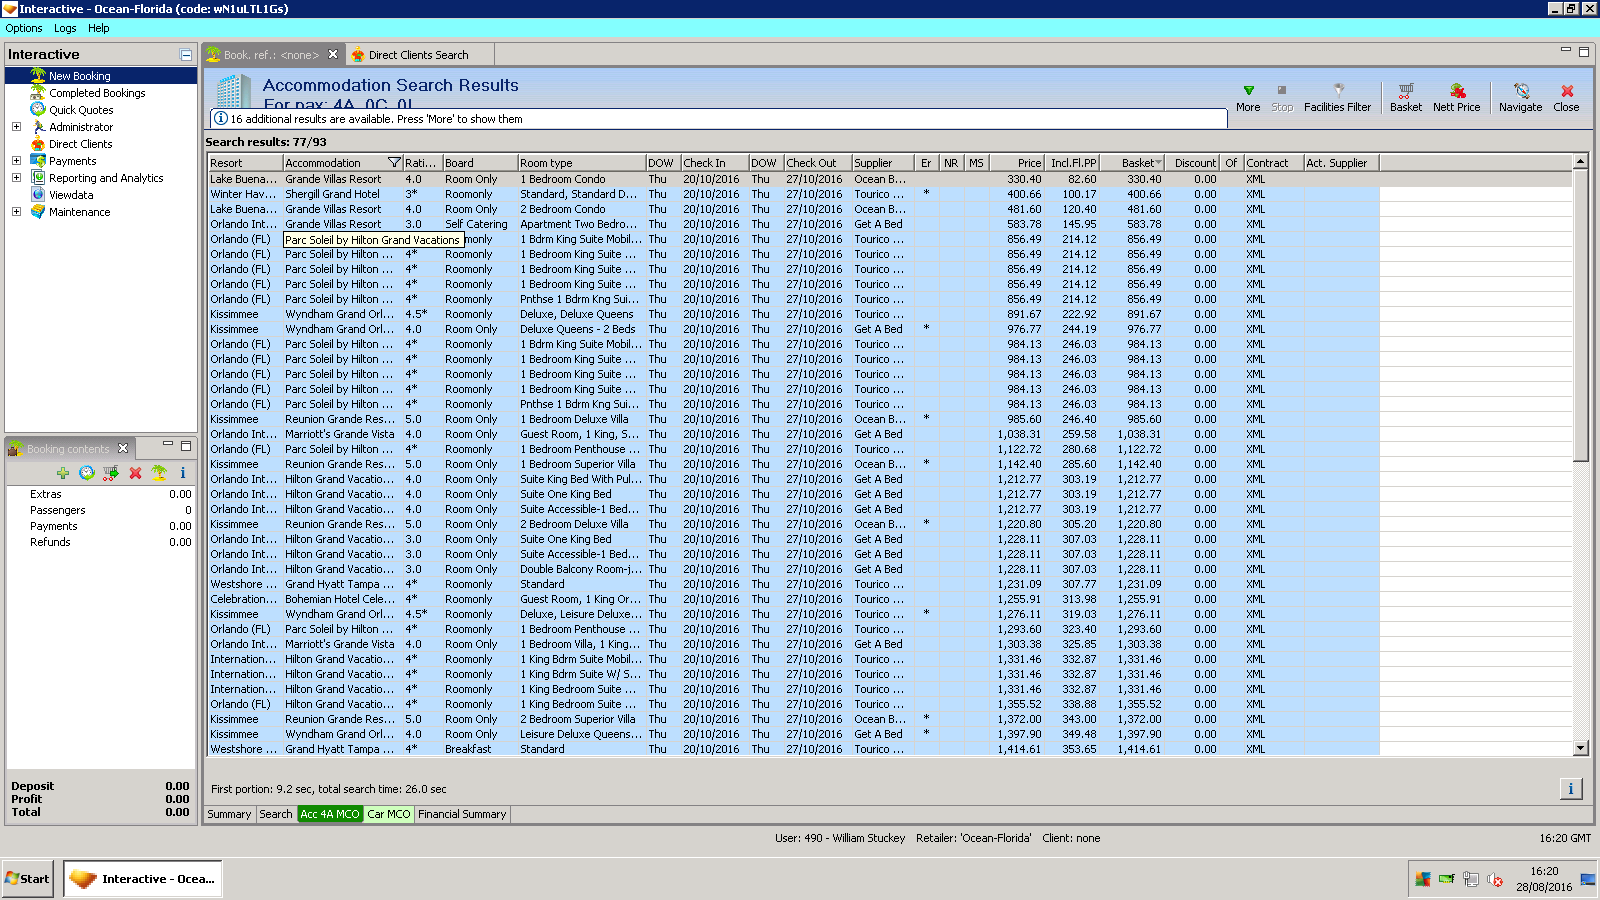Select the Shergill Grand Hotel row
1600x900 pixels.
793,194
